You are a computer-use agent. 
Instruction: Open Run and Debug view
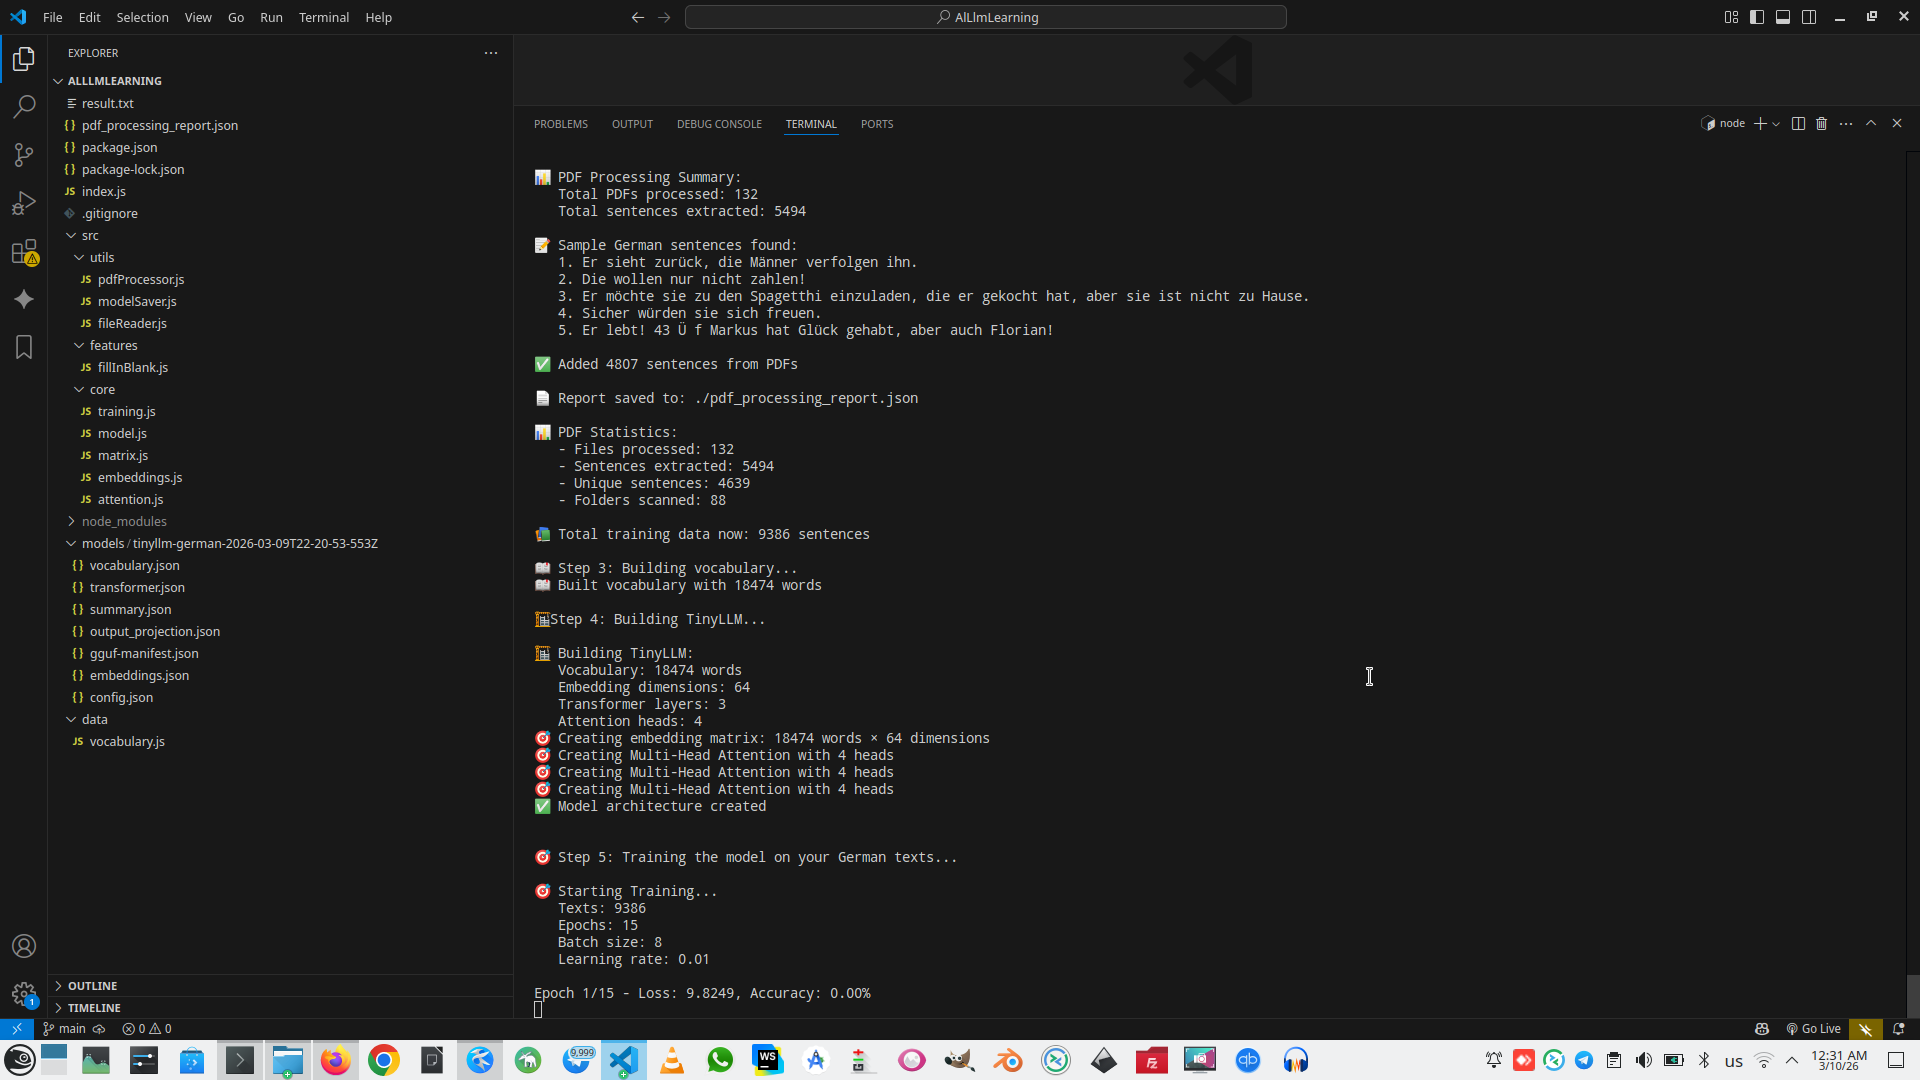pyautogui.click(x=24, y=203)
